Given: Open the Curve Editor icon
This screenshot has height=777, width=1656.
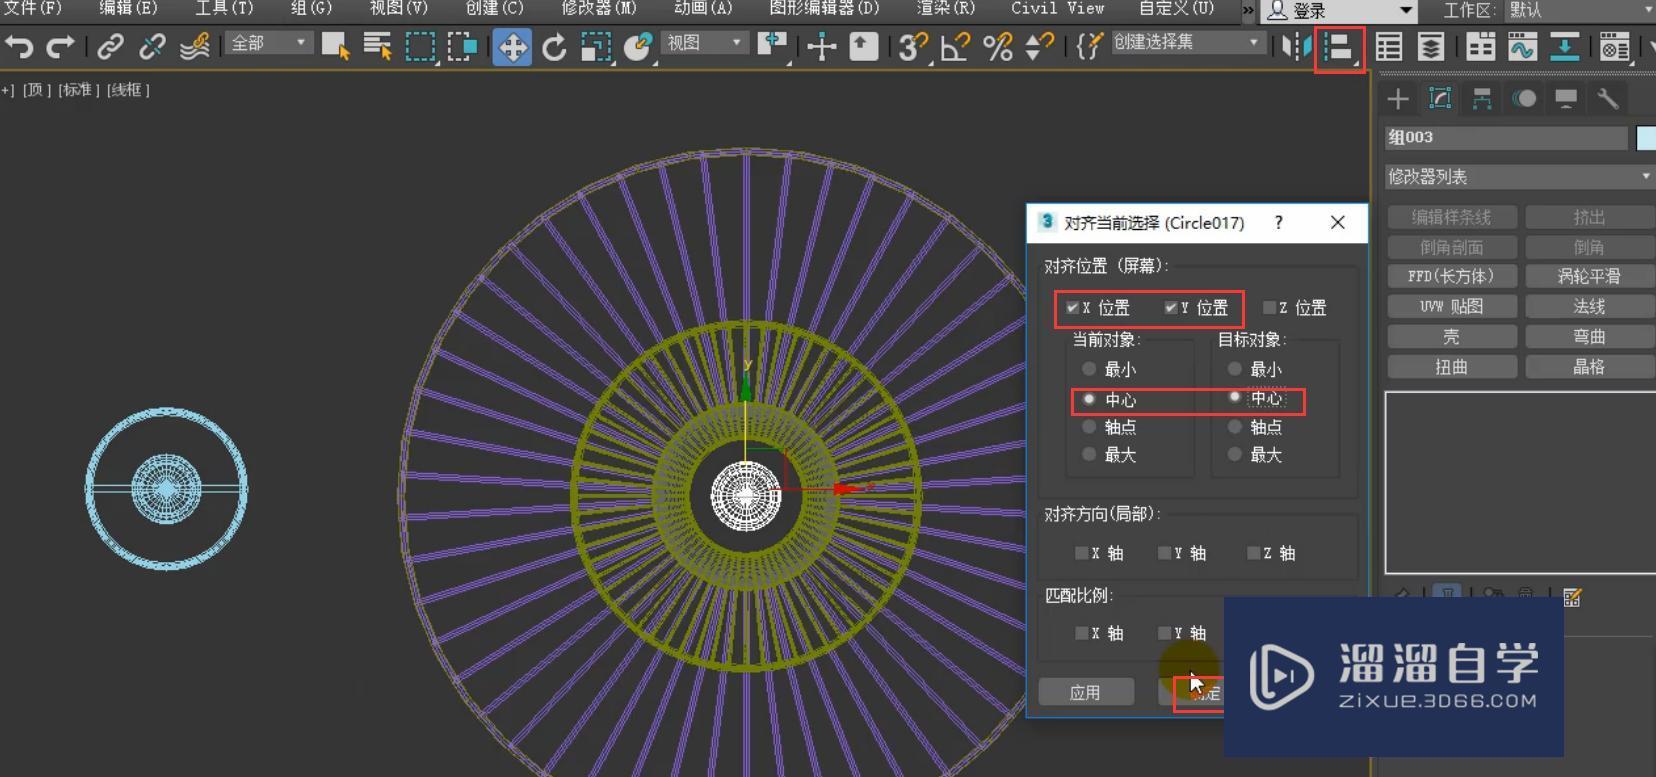Looking at the screenshot, I should [x=1522, y=46].
